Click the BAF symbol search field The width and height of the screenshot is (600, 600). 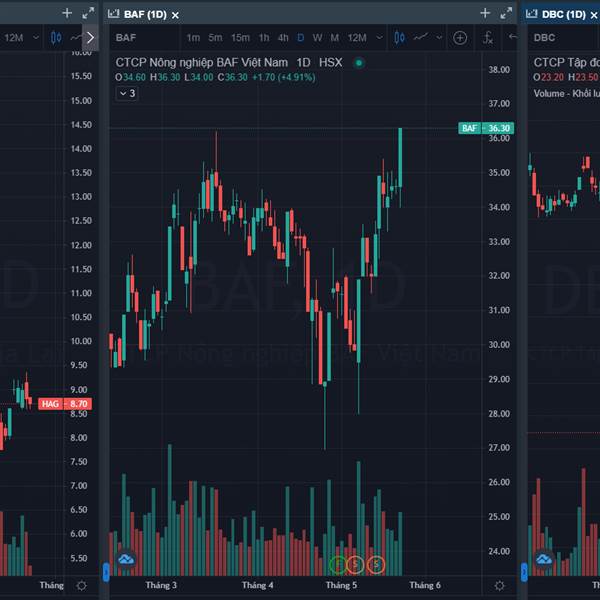tap(140, 38)
